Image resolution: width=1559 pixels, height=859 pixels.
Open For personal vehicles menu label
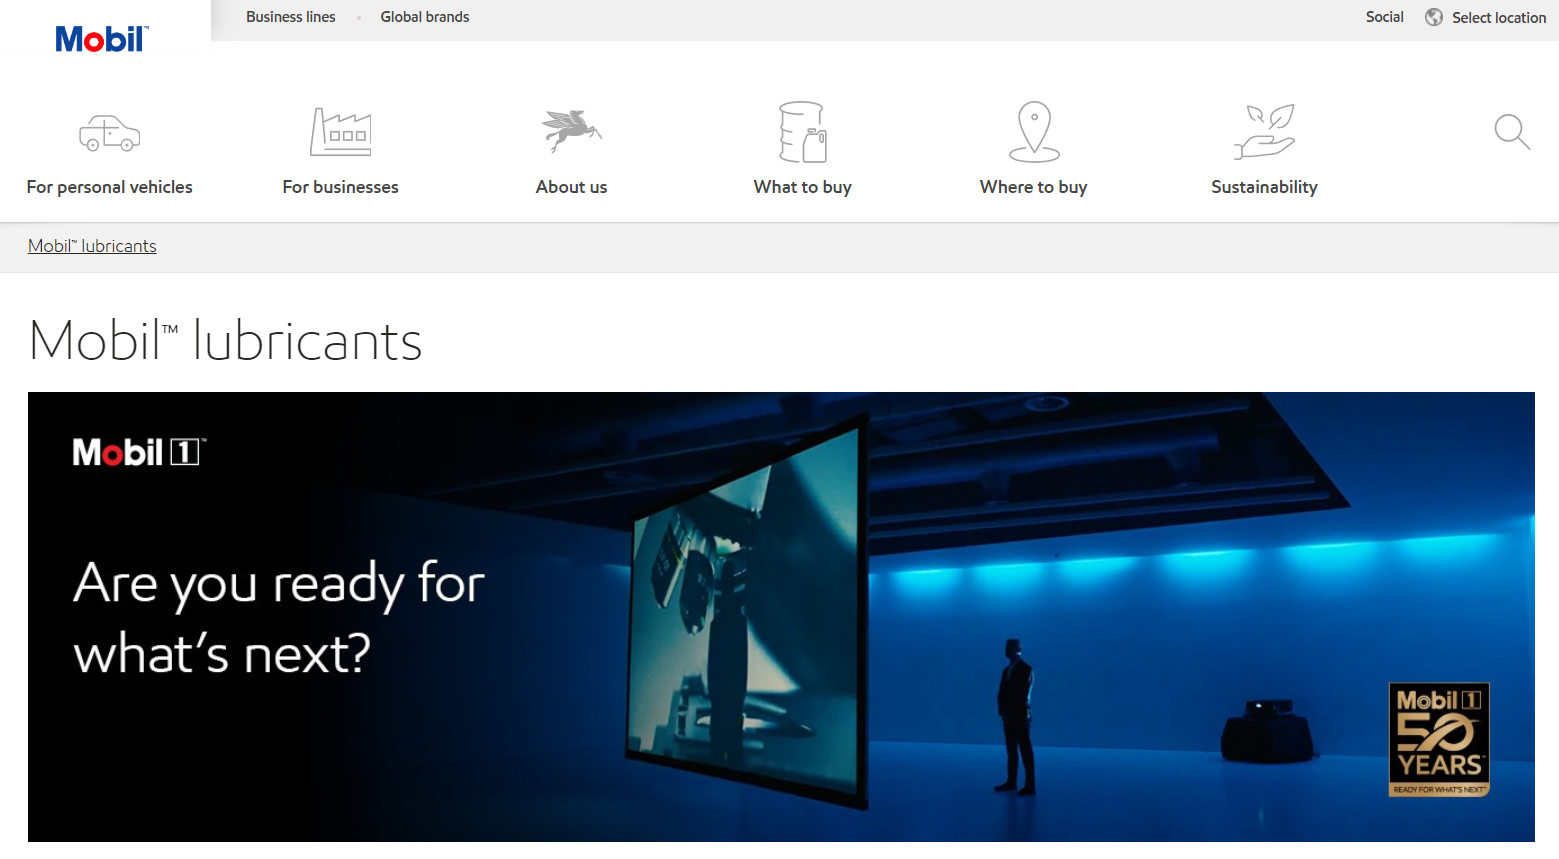click(x=110, y=187)
